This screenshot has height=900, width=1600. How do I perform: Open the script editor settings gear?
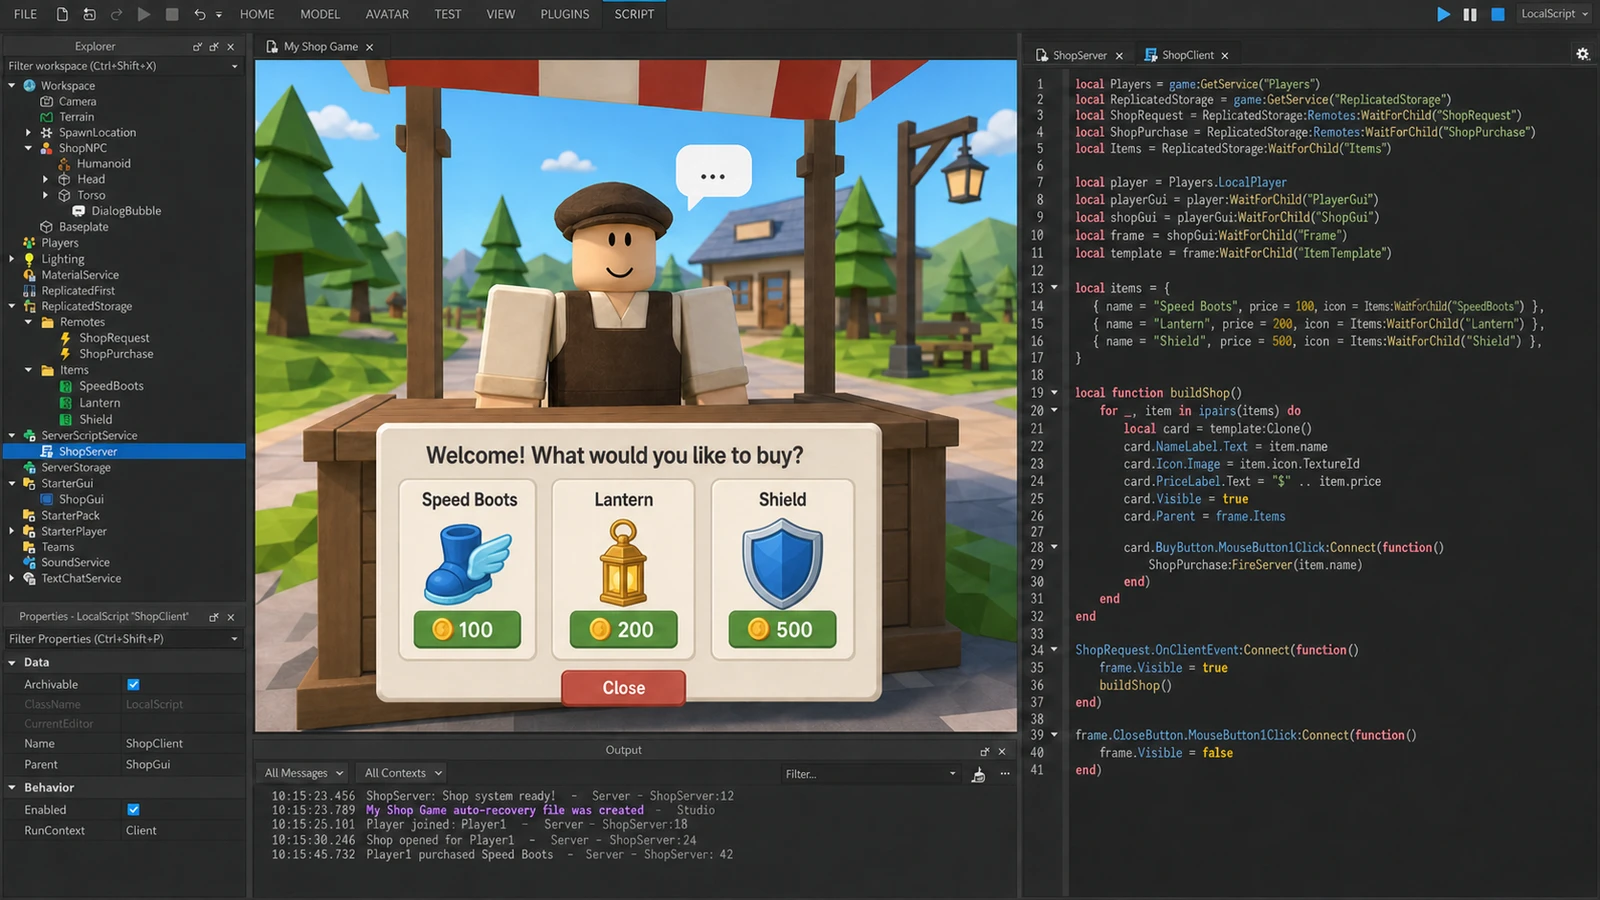pos(1583,54)
